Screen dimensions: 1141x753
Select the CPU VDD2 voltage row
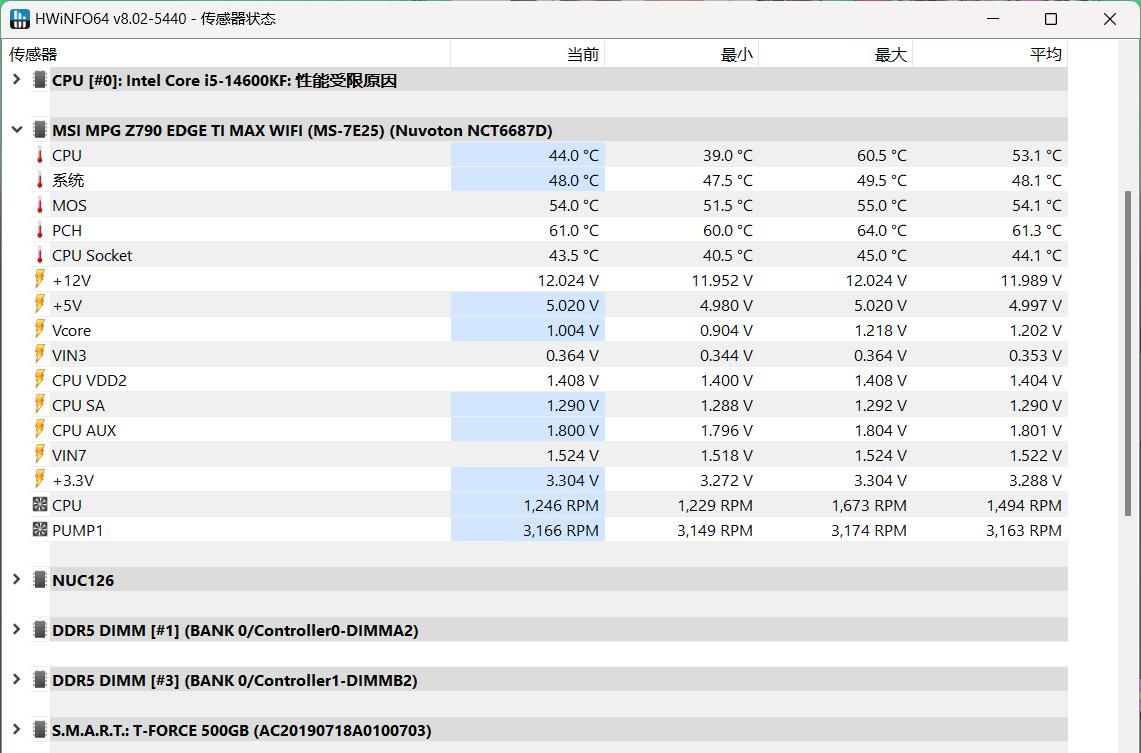point(250,380)
